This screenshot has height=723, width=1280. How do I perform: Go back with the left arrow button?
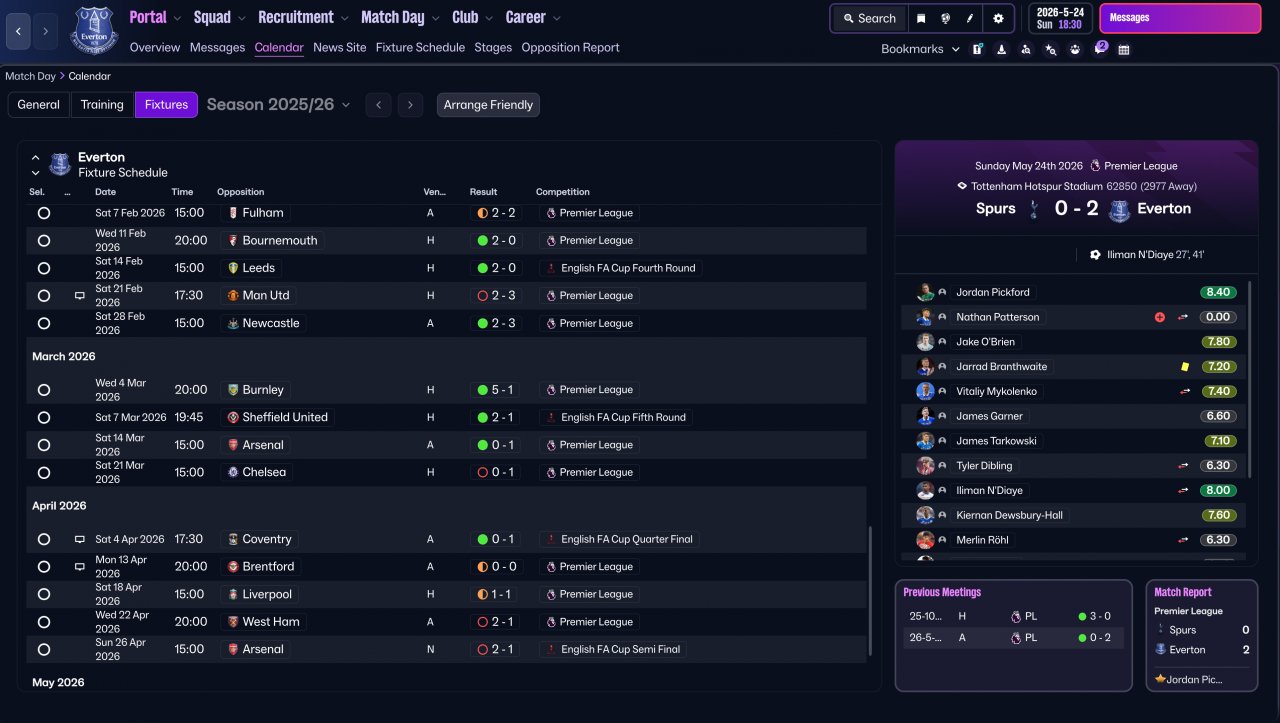(18, 31)
